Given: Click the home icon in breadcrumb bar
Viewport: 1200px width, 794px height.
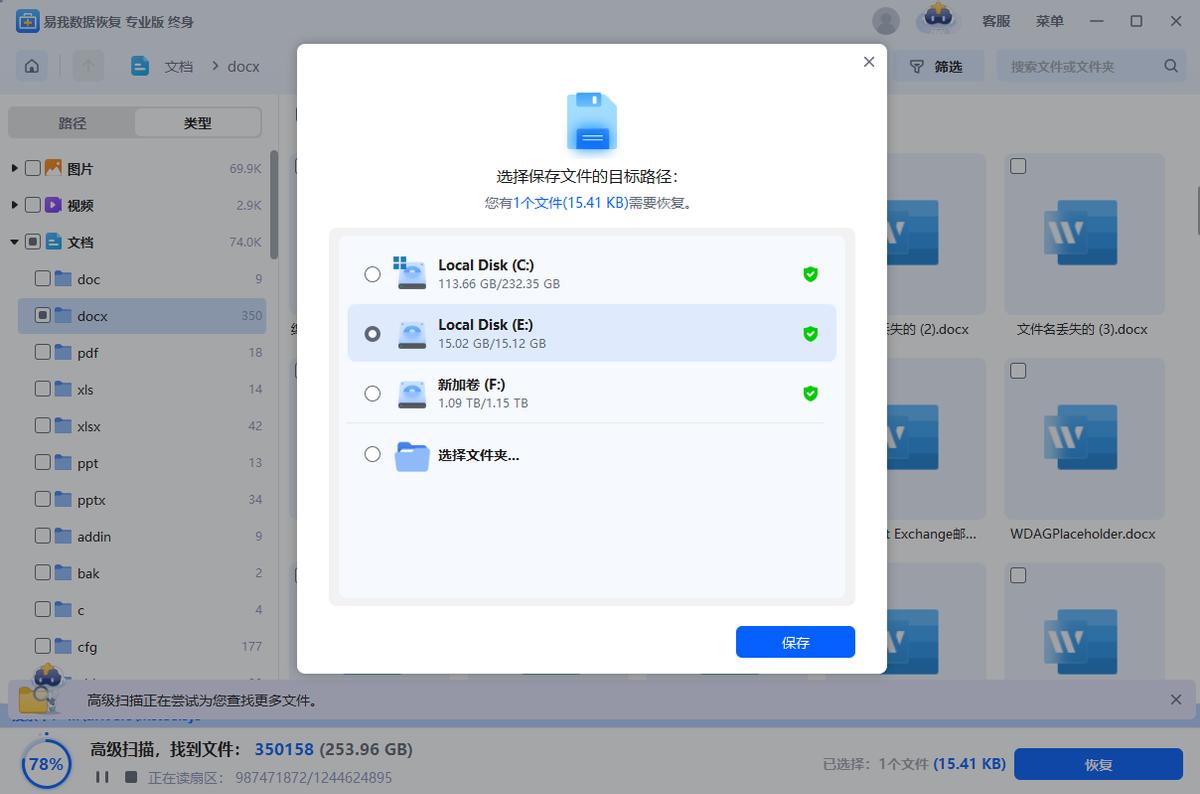Looking at the screenshot, I should (31, 65).
